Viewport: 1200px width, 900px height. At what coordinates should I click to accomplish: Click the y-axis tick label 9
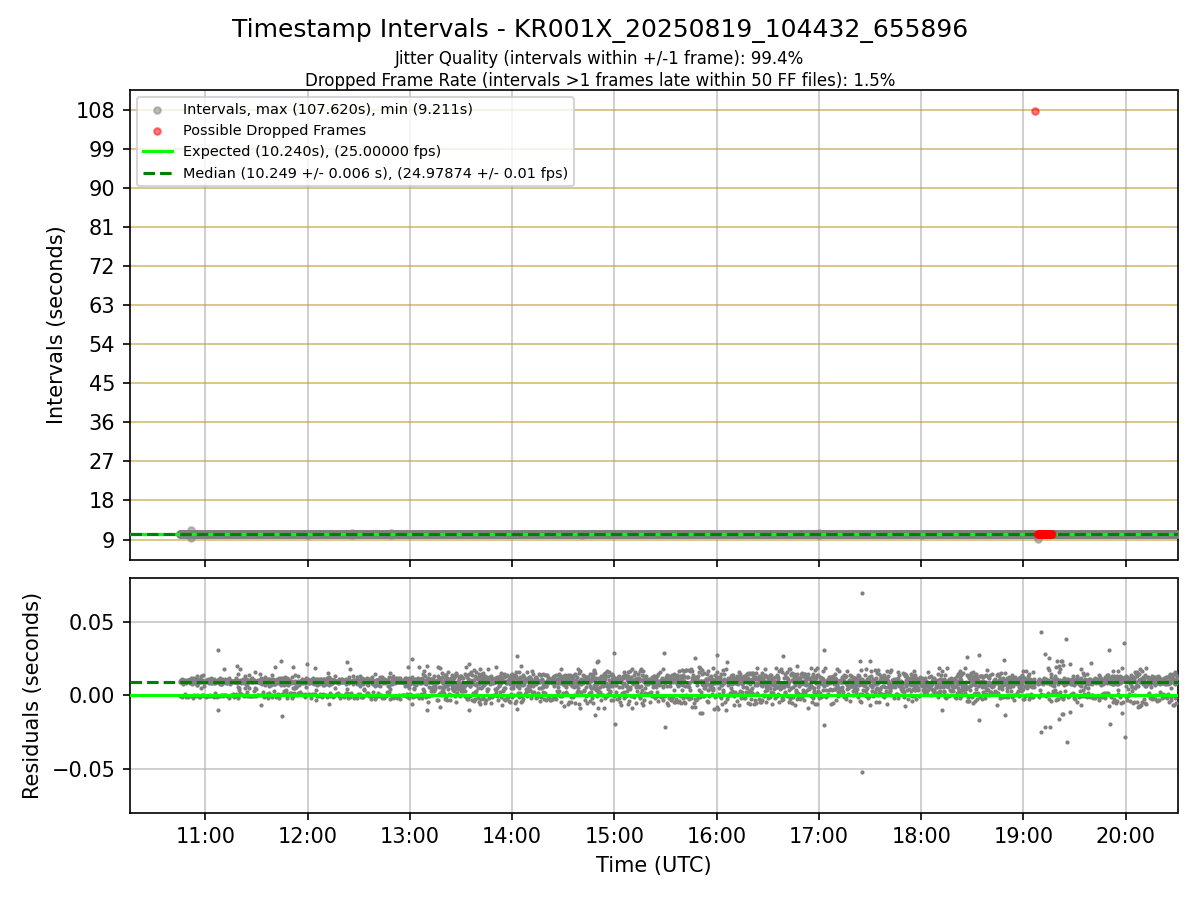click(108, 539)
